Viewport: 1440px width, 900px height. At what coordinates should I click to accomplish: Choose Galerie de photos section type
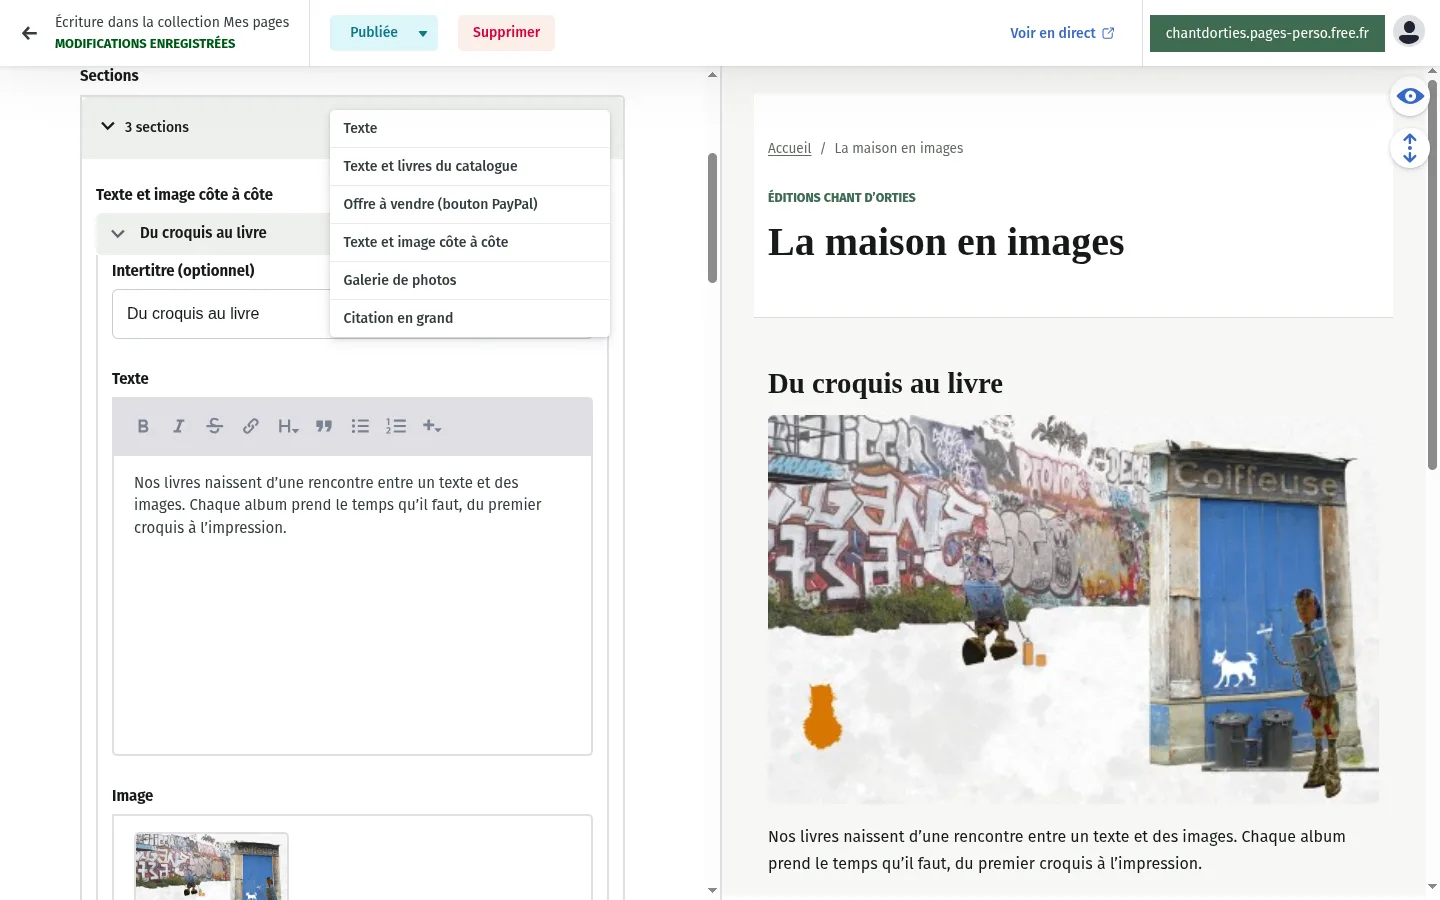[x=470, y=281]
